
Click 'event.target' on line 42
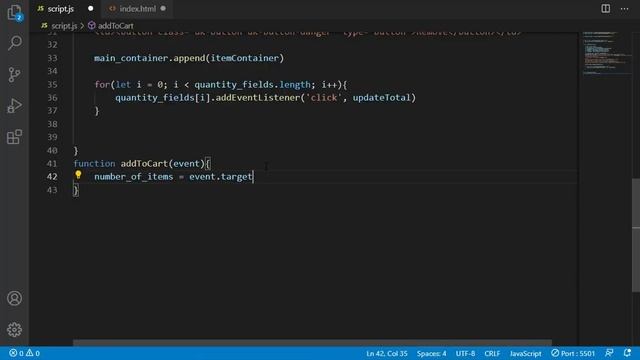220,177
